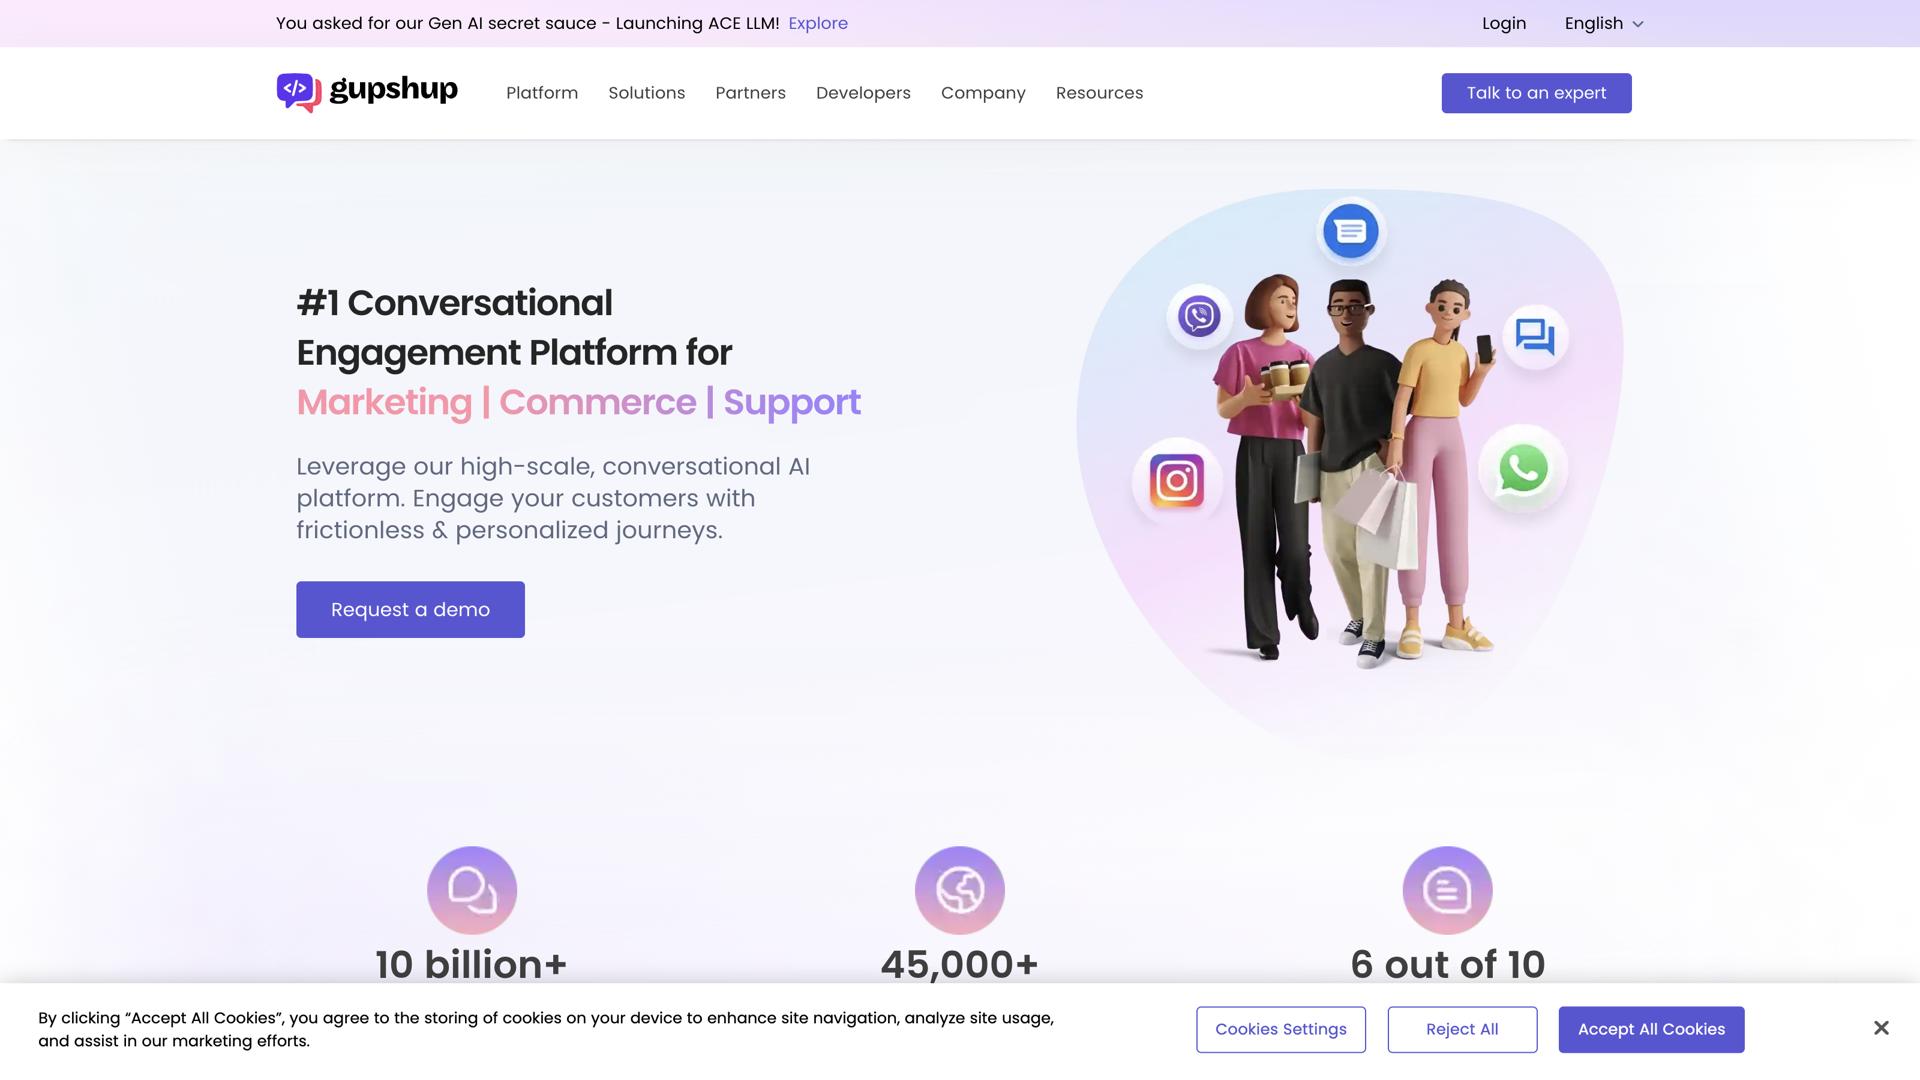Open the Solutions menu
Image resolution: width=1920 pixels, height=1080 pixels.
pos(647,93)
